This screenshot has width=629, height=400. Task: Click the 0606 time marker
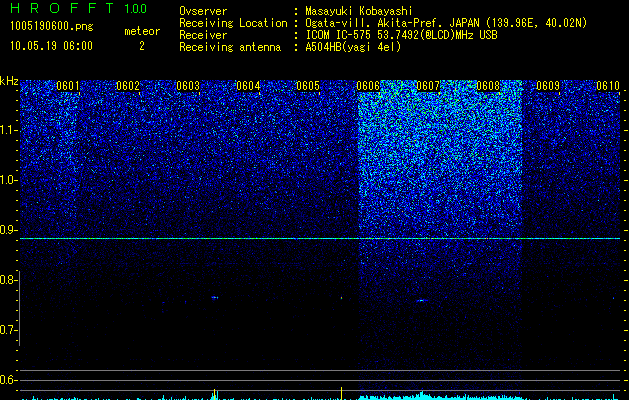click(x=368, y=86)
